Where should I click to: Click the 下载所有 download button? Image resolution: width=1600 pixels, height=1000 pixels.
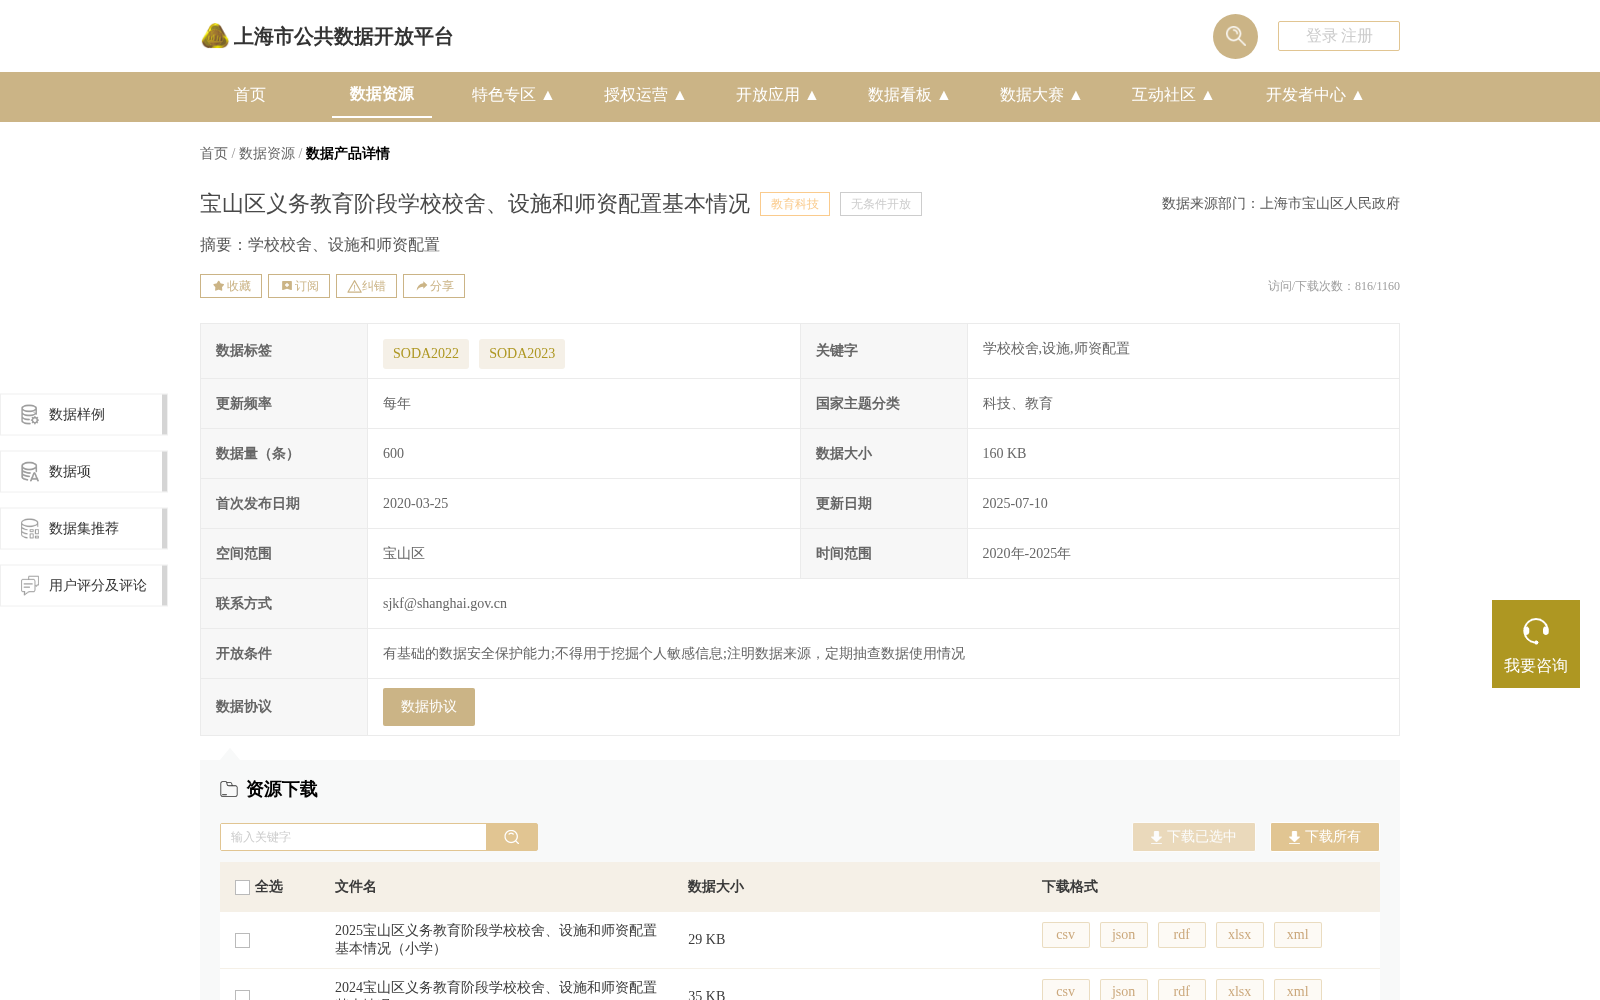pos(1325,837)
